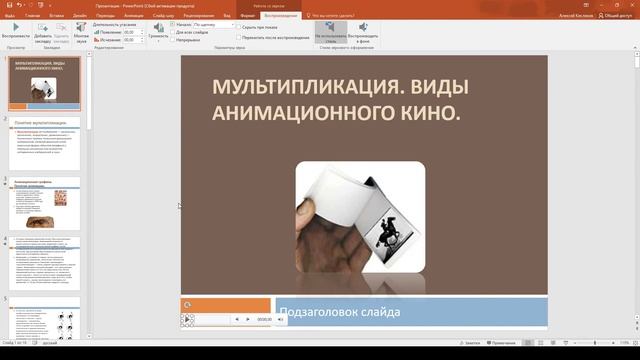Image resolution: width=640 pixels, height=360 pixels.
Task: Click the Save icon in quick access toolbar
Action: (9, 5)
